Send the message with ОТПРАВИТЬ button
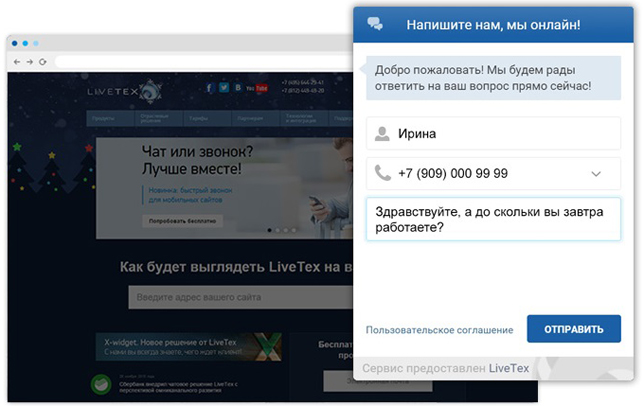Screen dimensions: 644x406 pyautogui.click(x=574, y=329)
